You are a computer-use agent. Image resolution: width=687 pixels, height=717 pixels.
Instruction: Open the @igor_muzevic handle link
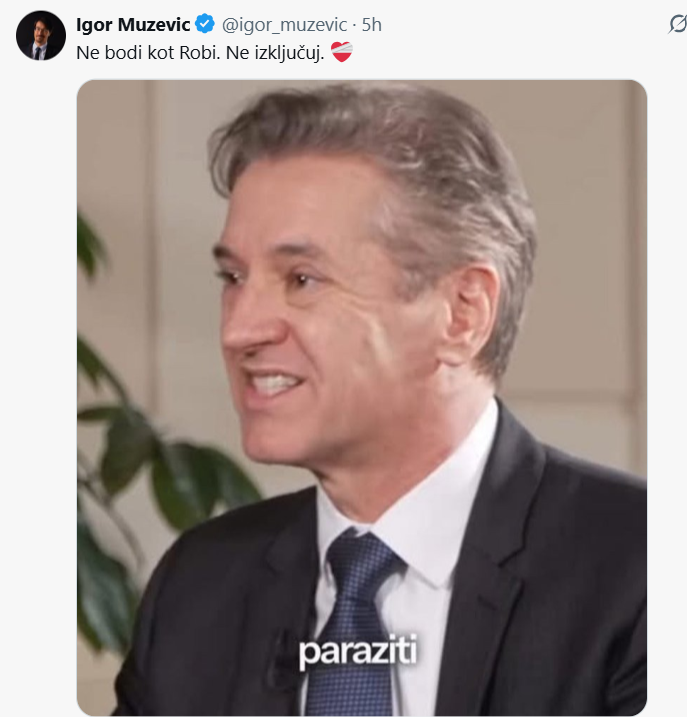pos(284,25)
